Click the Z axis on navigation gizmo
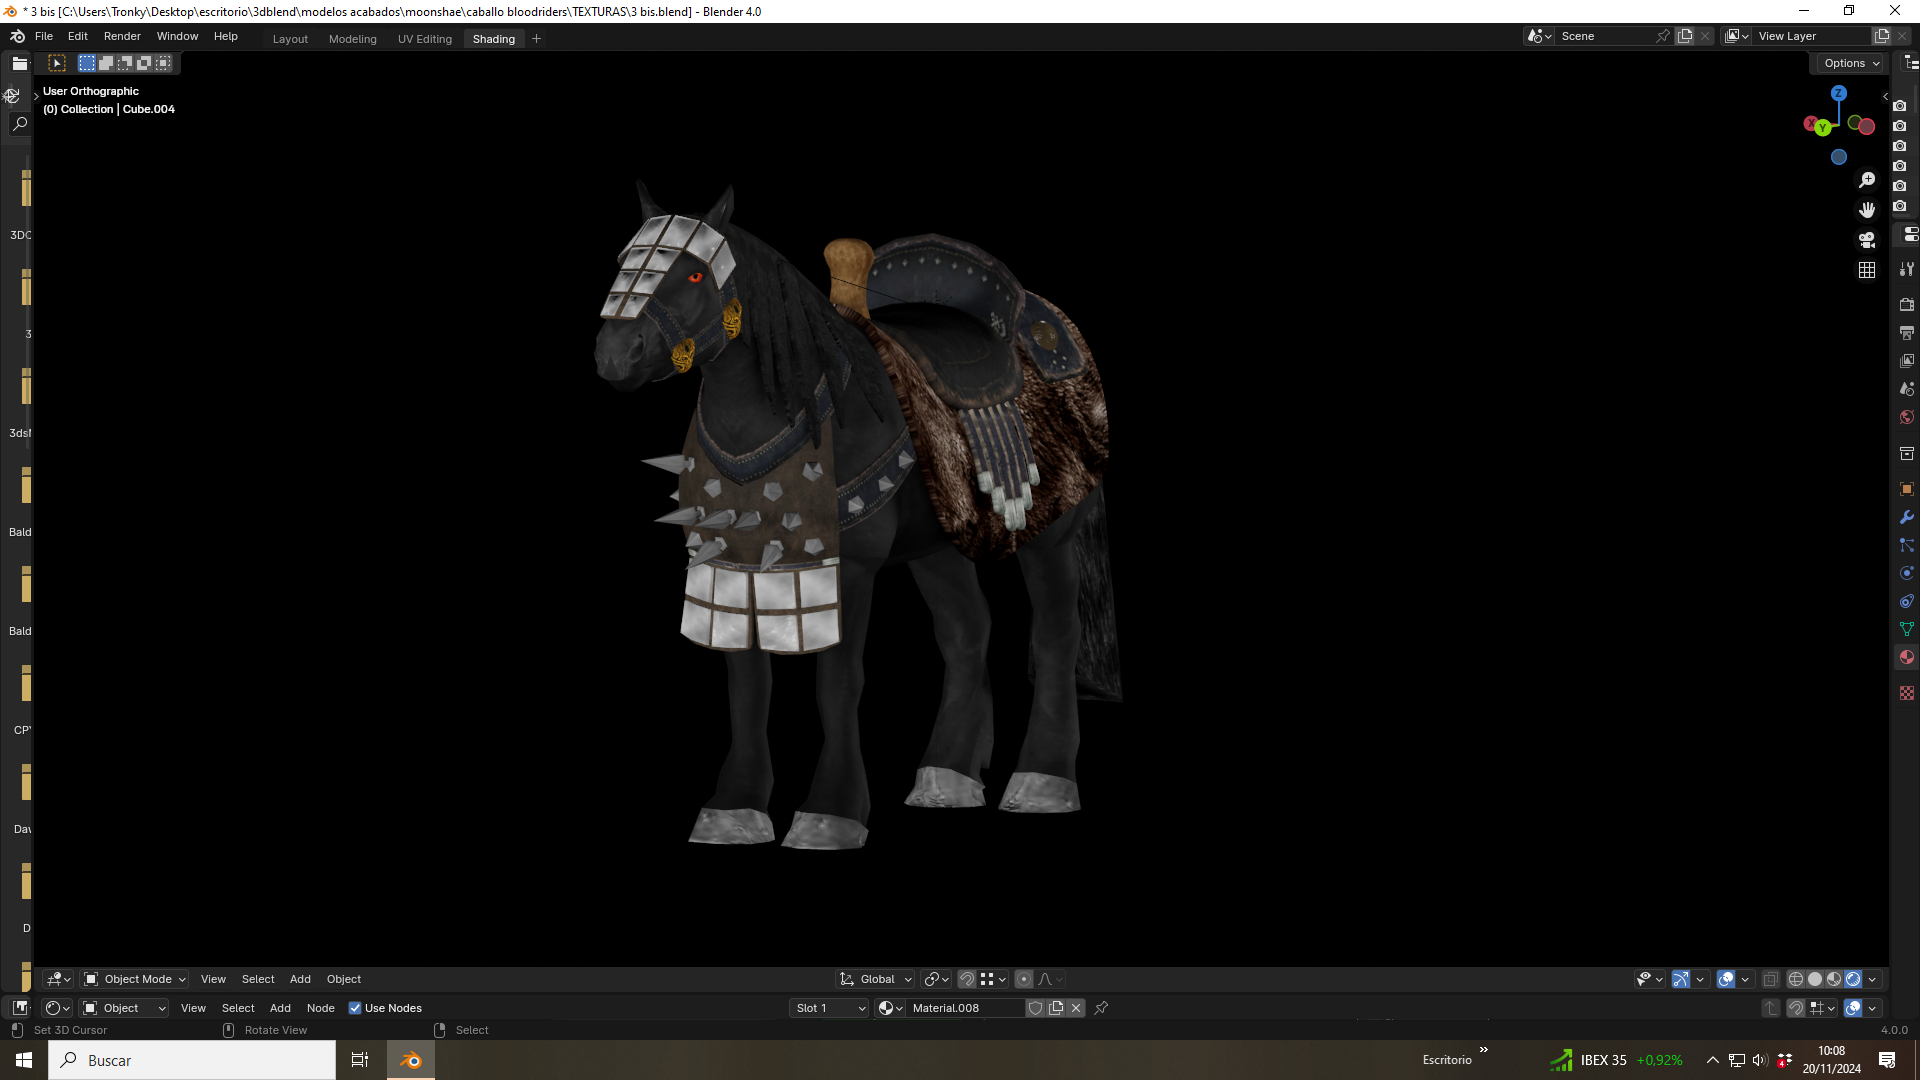The height and width of the screenshot is (1080, 1920). pyautogui.click(x=1838, y=93)
